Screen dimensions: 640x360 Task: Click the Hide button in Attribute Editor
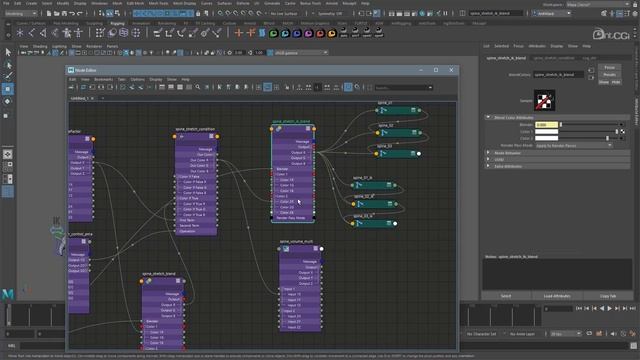616,82
